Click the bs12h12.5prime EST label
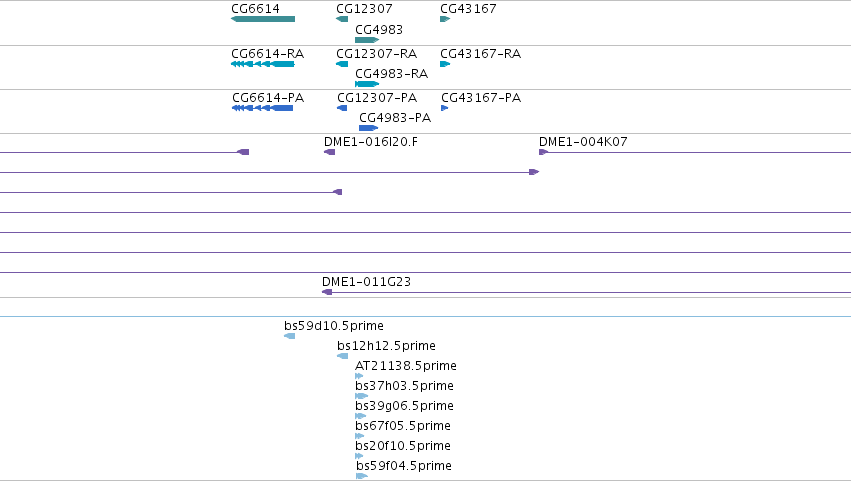 point(386,346)
